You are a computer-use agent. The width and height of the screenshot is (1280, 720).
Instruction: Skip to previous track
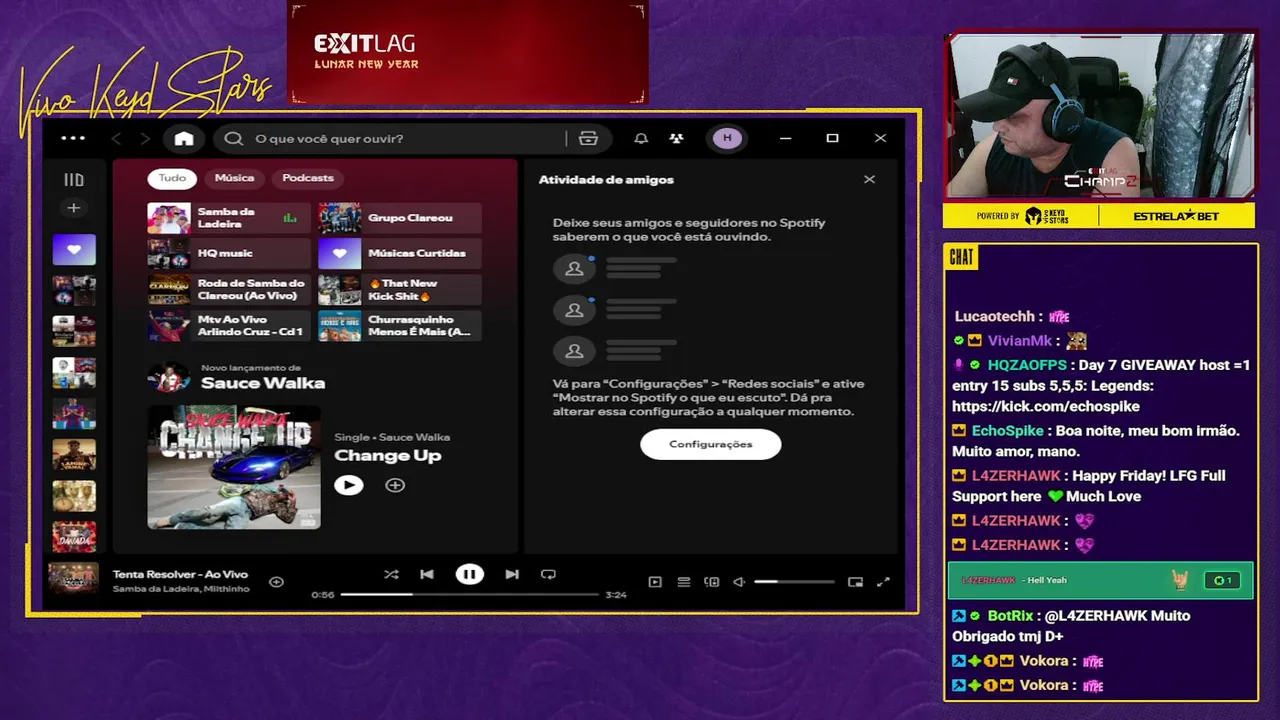pyautogui.click(x=427, y=574)
